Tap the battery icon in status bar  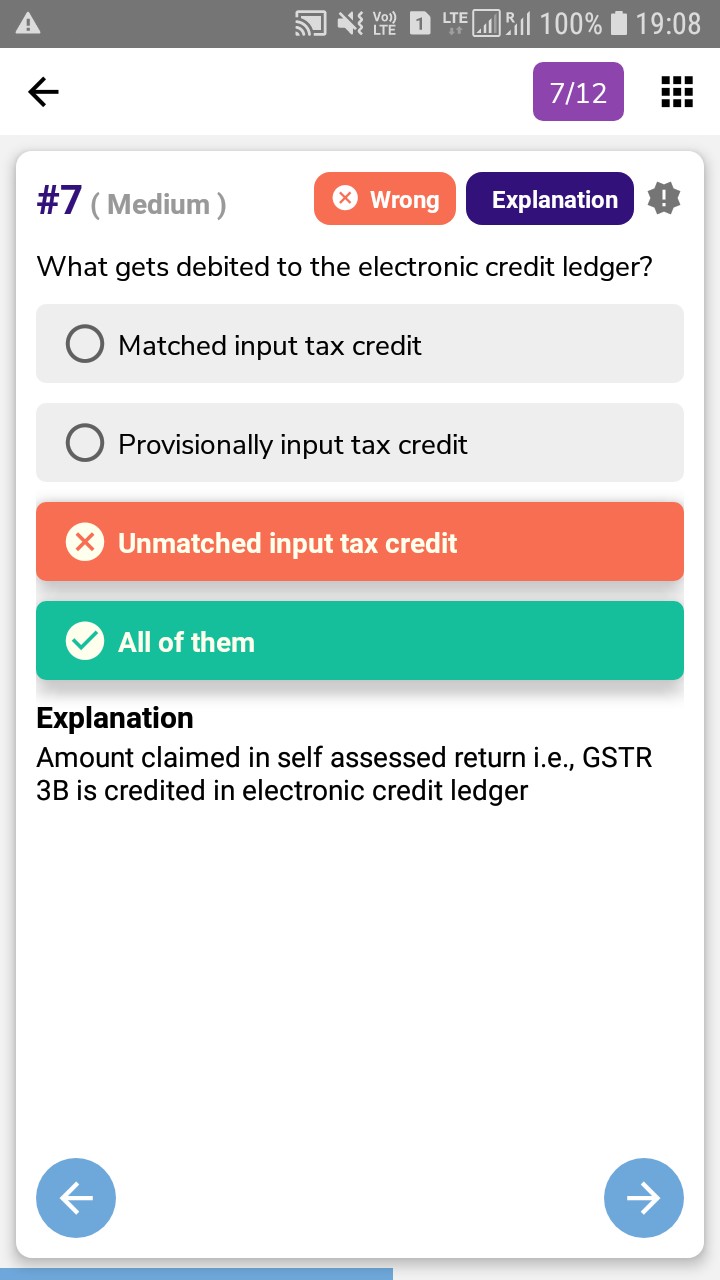click(x=619, y=24)
